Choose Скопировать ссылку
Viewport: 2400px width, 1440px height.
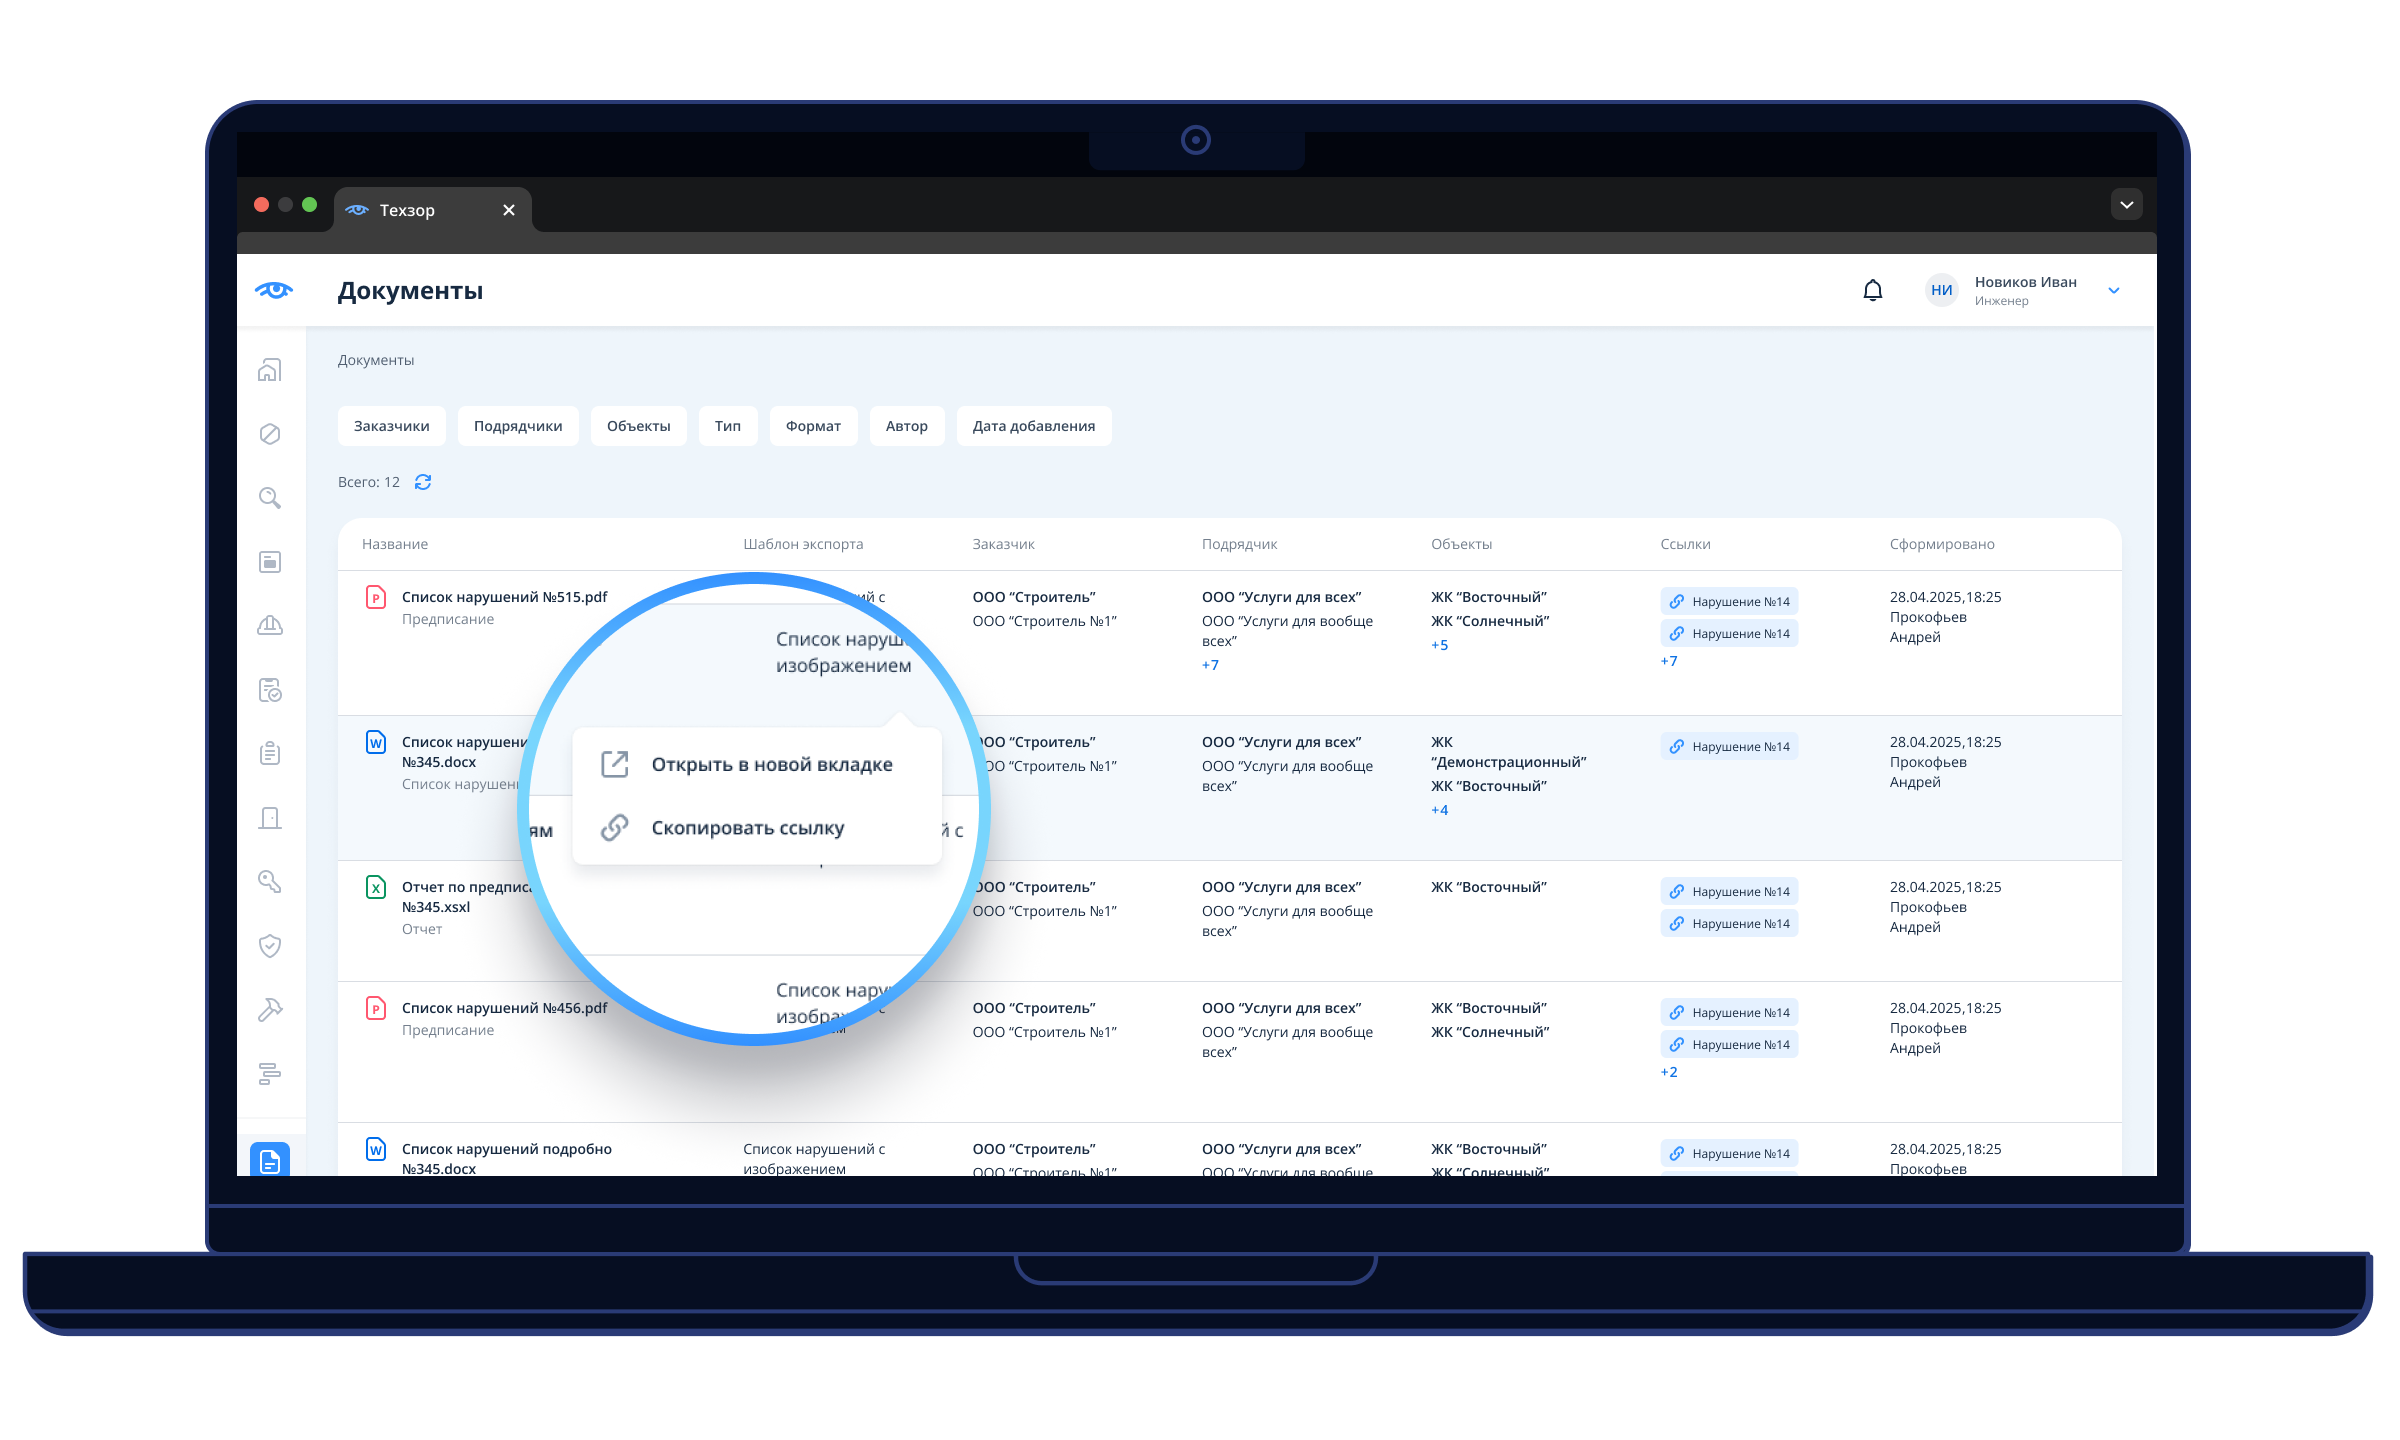(757, 828)
